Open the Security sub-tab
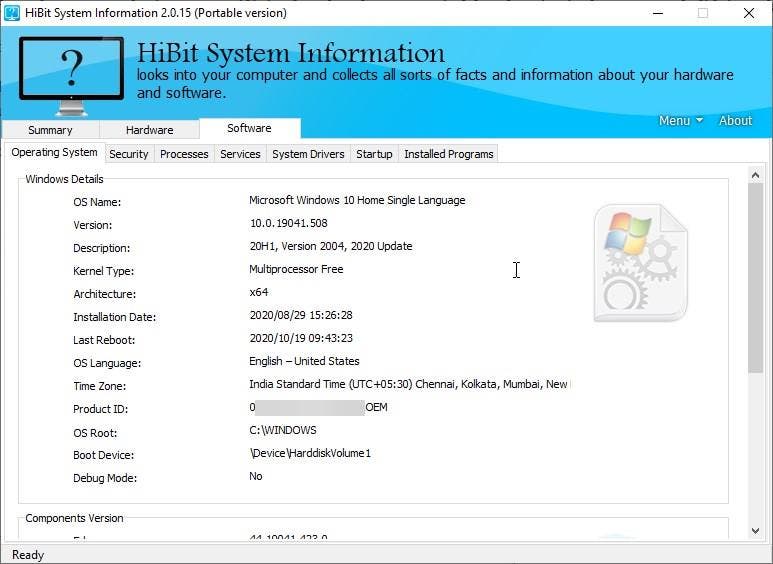 pos(129,154)
